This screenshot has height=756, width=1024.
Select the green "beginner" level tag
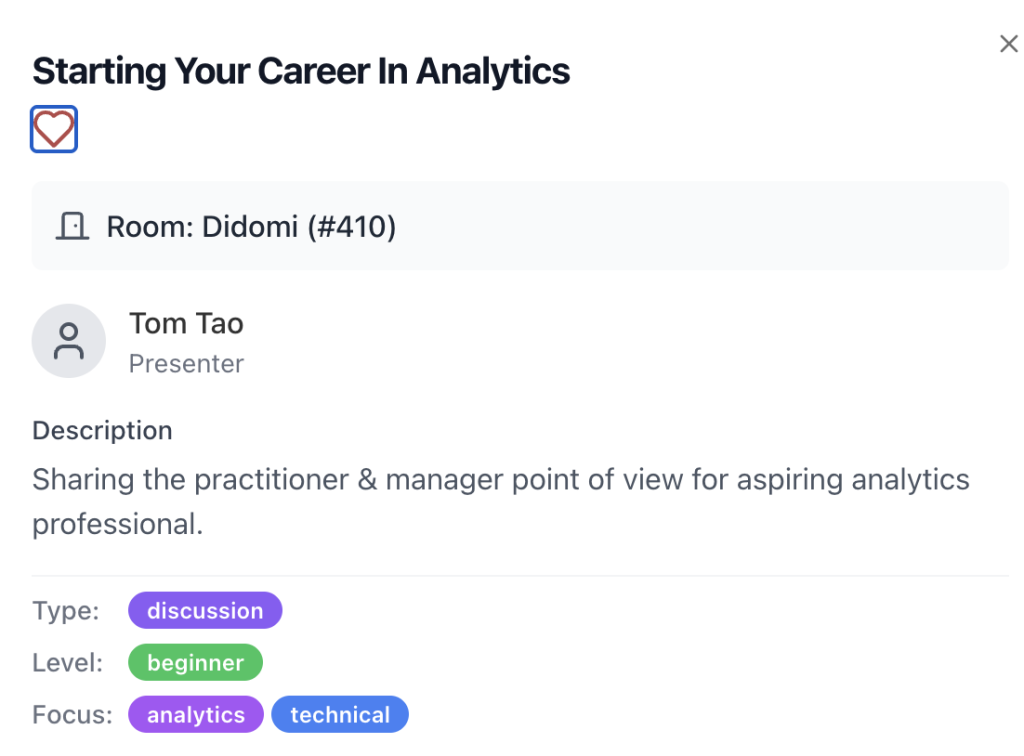[x=195, y=663]
